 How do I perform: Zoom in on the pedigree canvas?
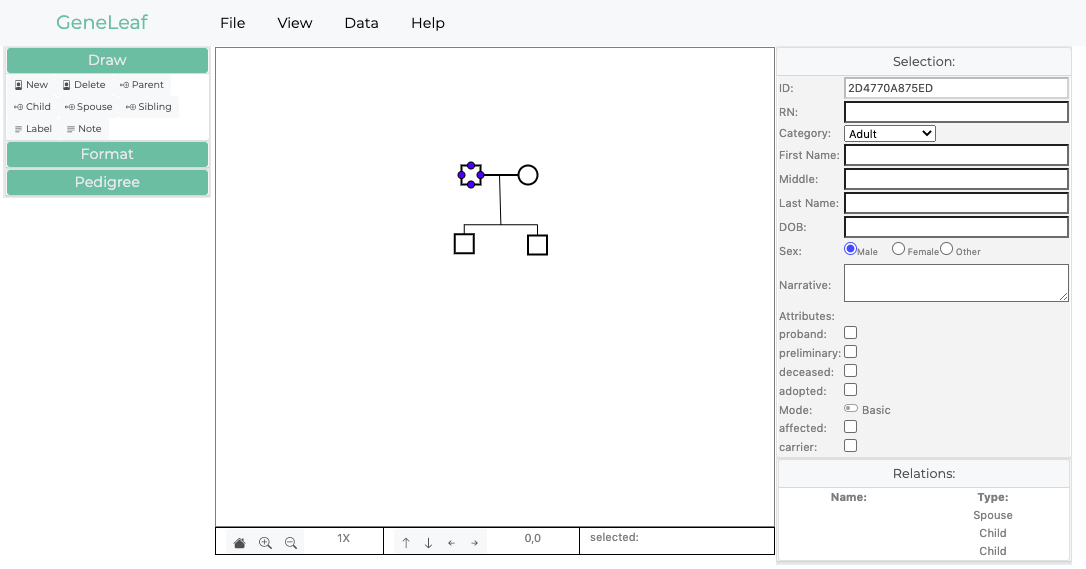coord(265,543)
